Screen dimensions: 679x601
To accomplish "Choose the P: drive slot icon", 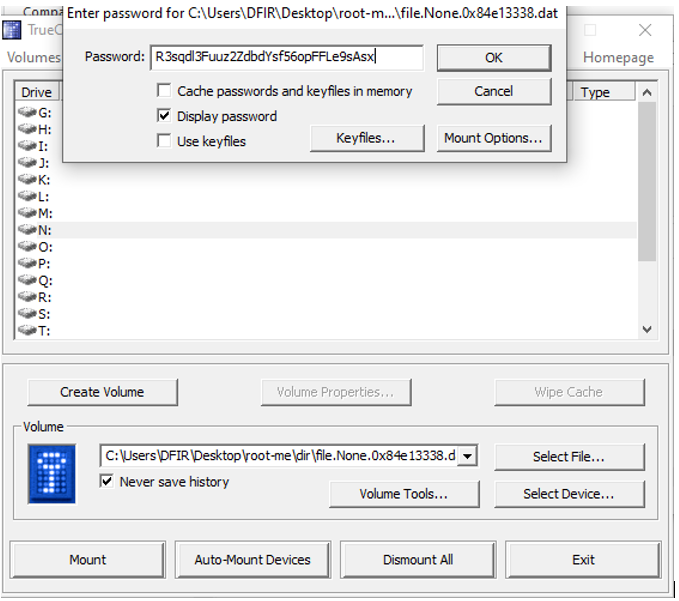I will (x=27, y=264).
